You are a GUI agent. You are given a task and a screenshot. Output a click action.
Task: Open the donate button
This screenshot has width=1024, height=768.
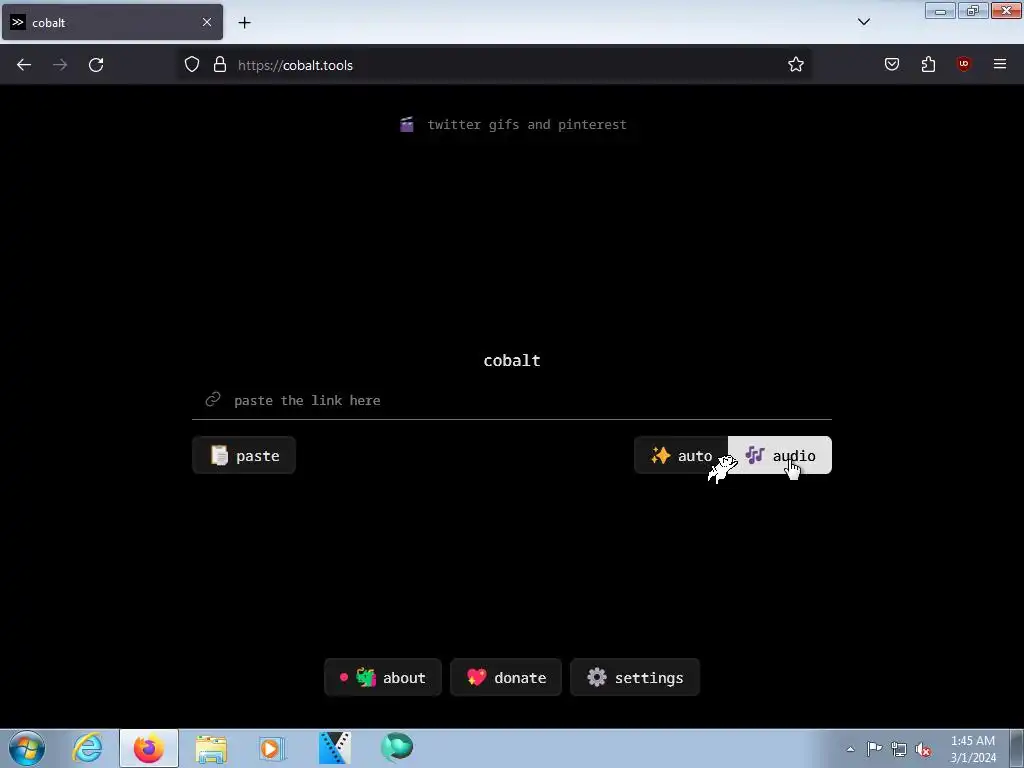[506, 678]
